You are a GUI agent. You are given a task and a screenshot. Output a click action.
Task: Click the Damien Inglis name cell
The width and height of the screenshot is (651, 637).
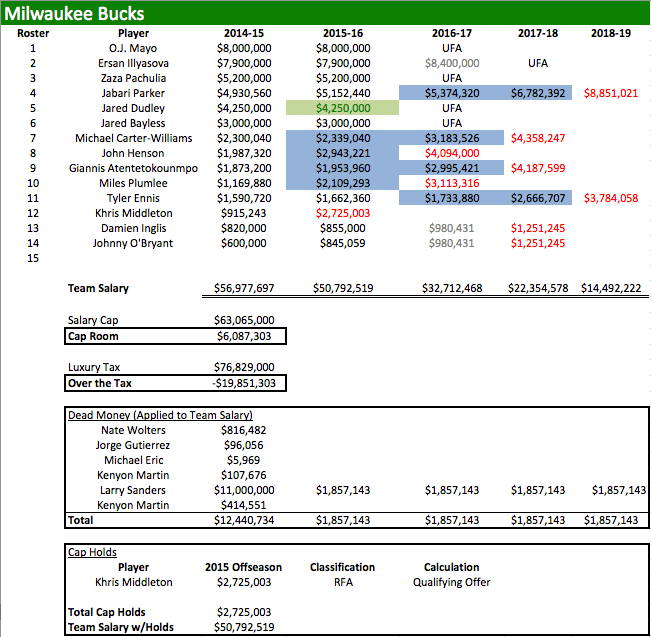click(x=133, y=228)
